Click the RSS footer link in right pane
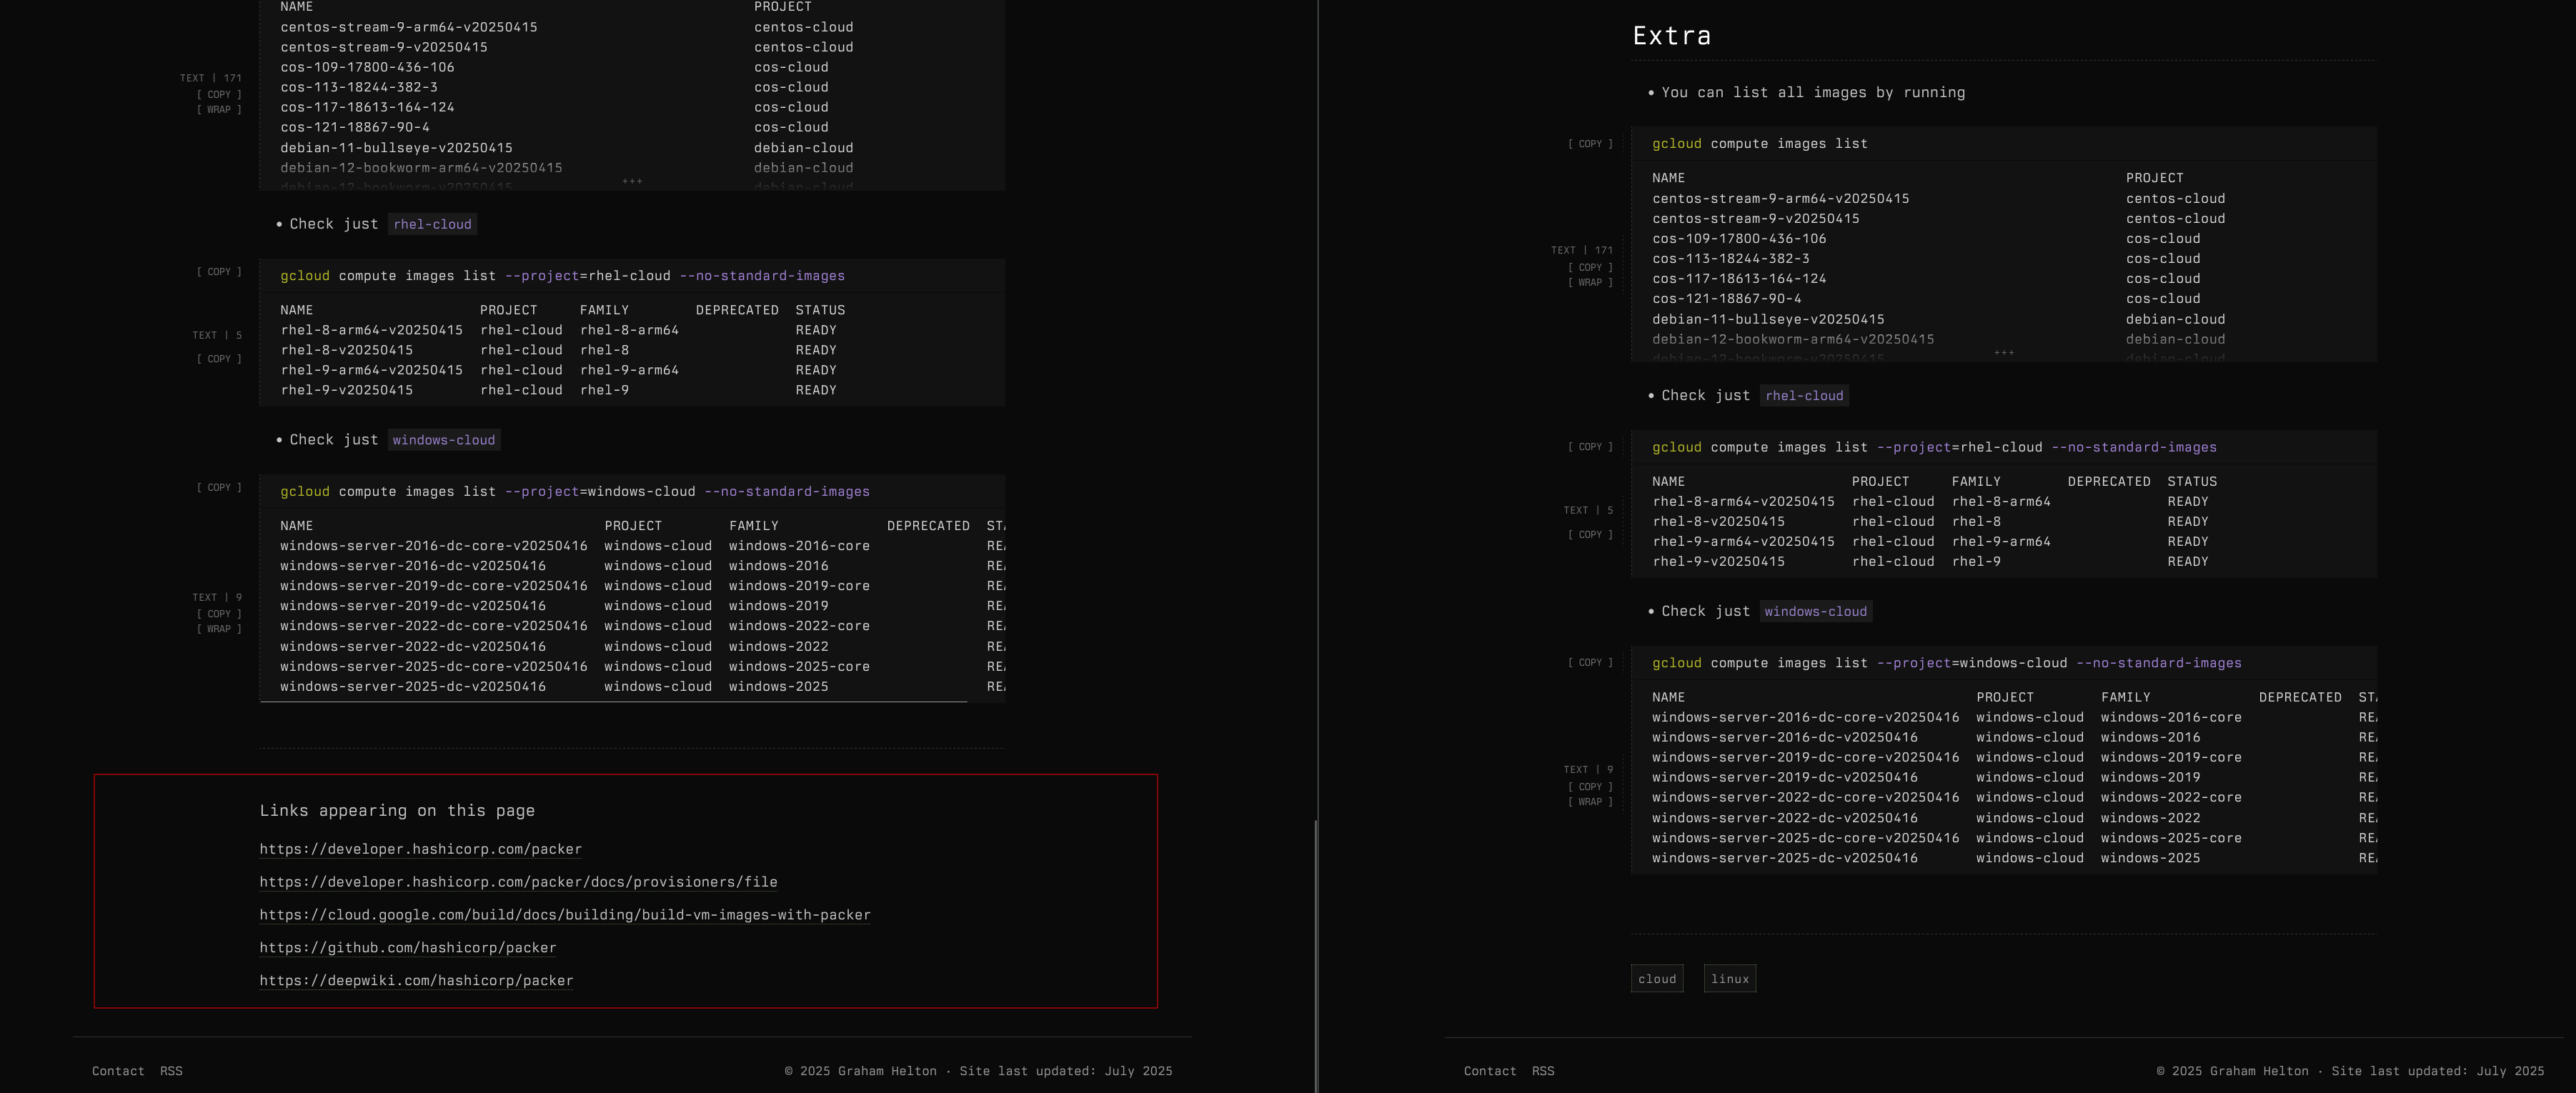 [1543, 1071]
